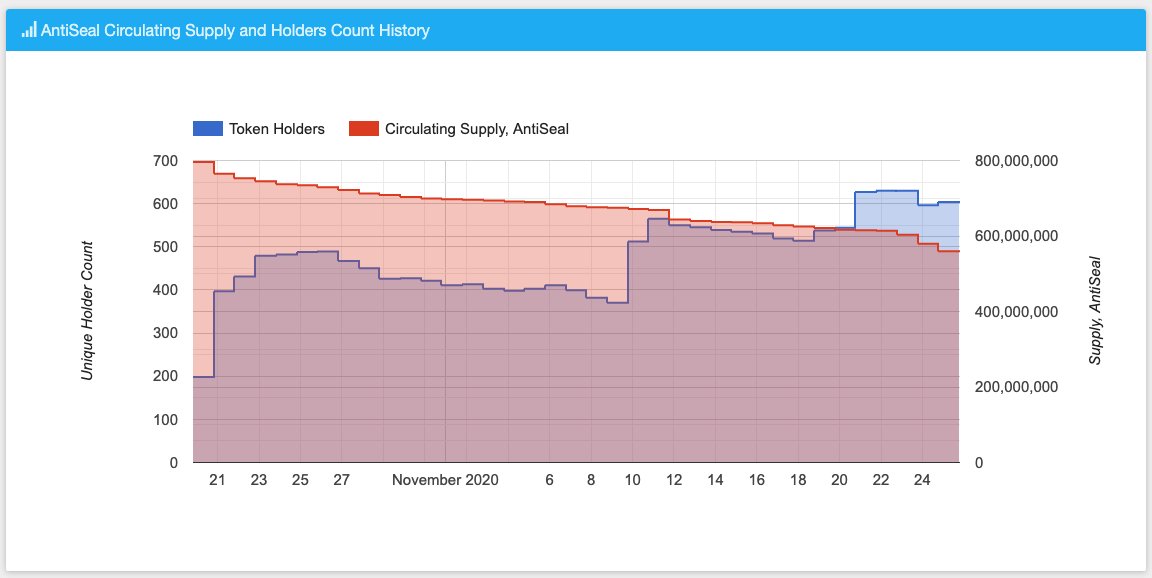Click the 16 date label on the x-axis
This screenshot has height=578, width=1152.
[x=757, y=480]
